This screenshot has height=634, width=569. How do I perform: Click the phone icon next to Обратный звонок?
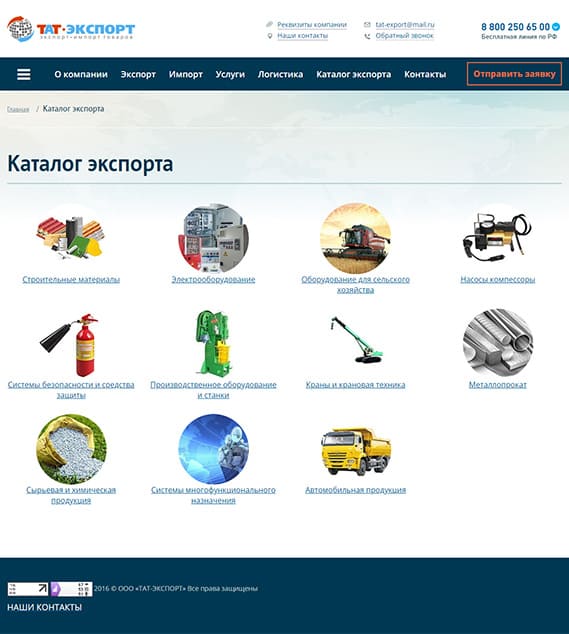[x=367, y=36]
